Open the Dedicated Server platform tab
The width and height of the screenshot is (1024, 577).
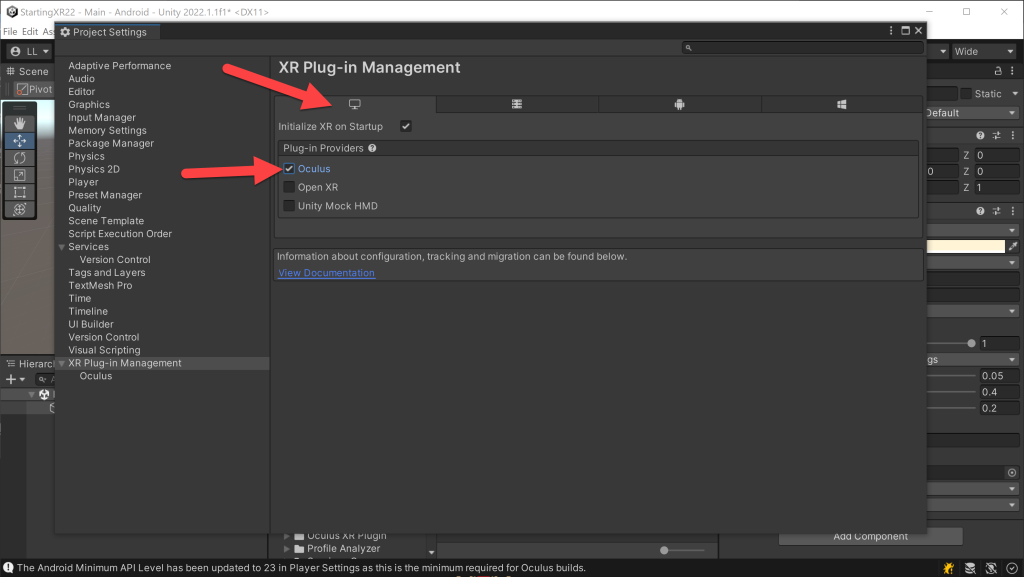point(517,104)
